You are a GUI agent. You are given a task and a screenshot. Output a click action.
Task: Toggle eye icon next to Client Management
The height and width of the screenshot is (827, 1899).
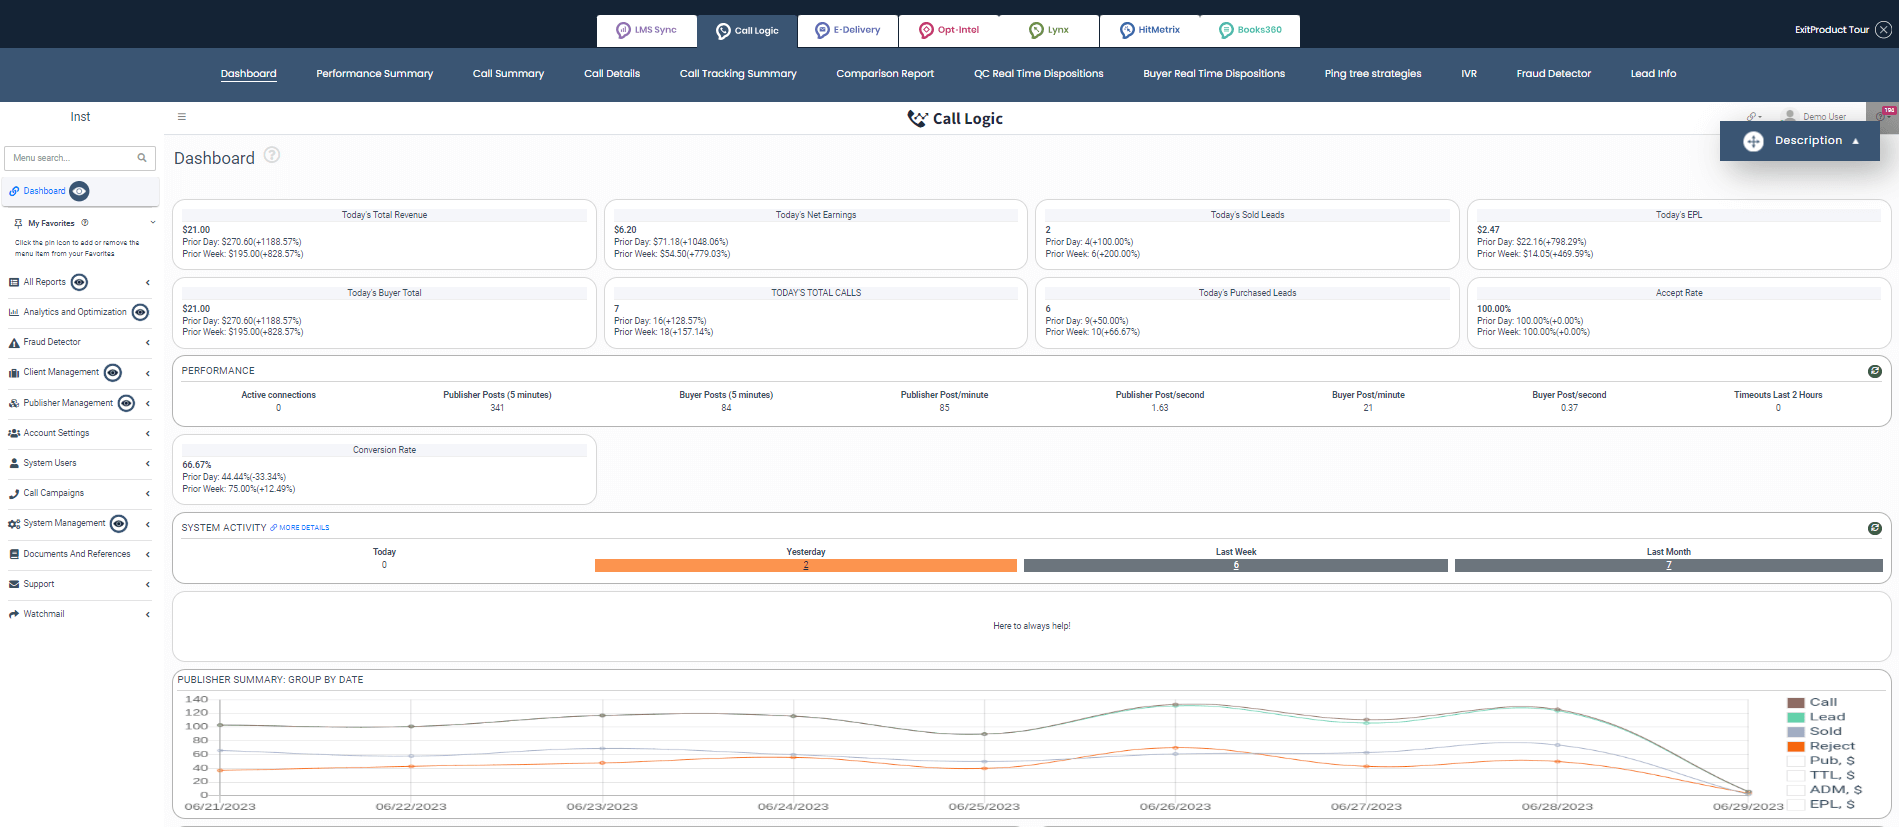point(113,373)
